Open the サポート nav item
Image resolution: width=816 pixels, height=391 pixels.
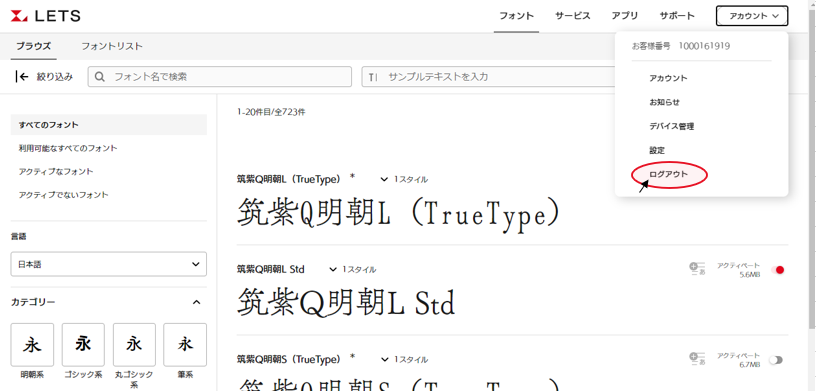[677, 16]
